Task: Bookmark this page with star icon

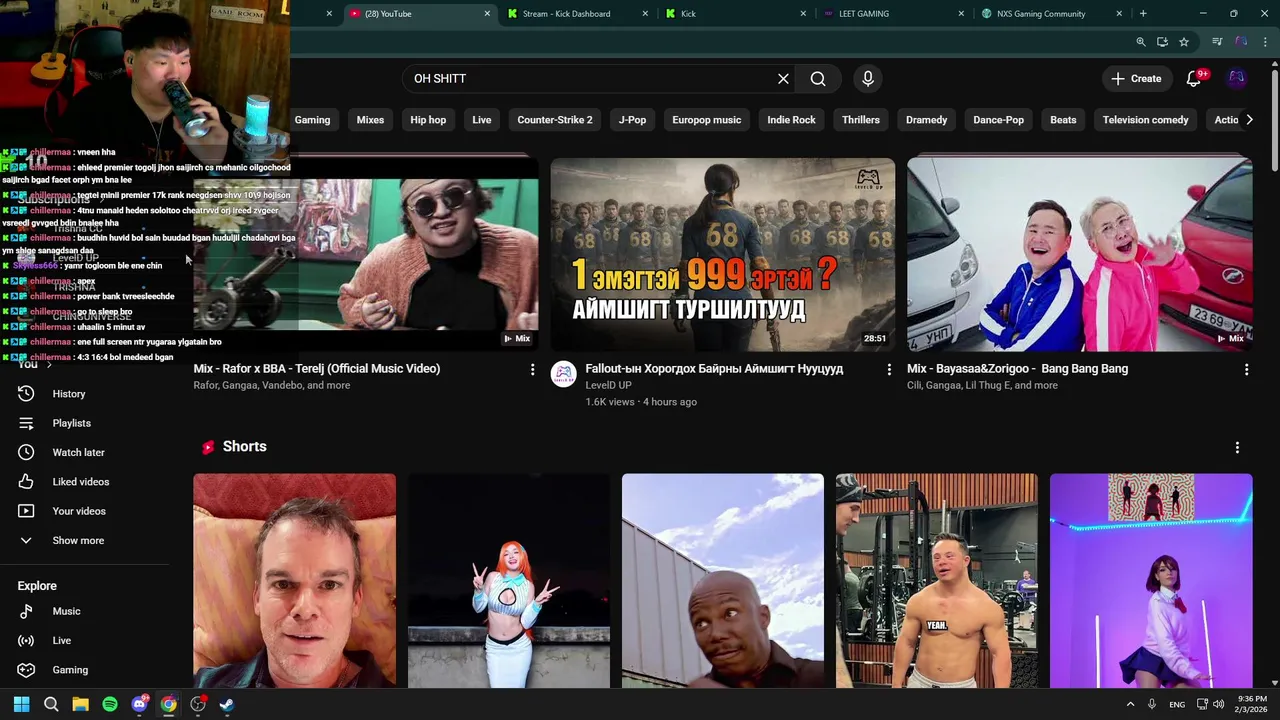Action: [x=1184, y=42]
